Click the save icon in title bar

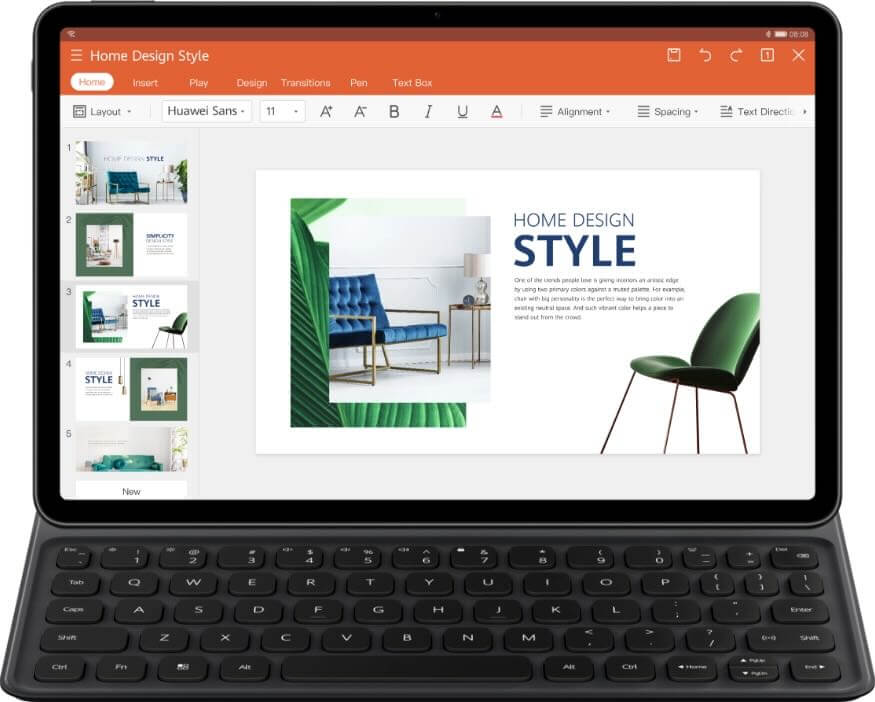coord(674,56)
